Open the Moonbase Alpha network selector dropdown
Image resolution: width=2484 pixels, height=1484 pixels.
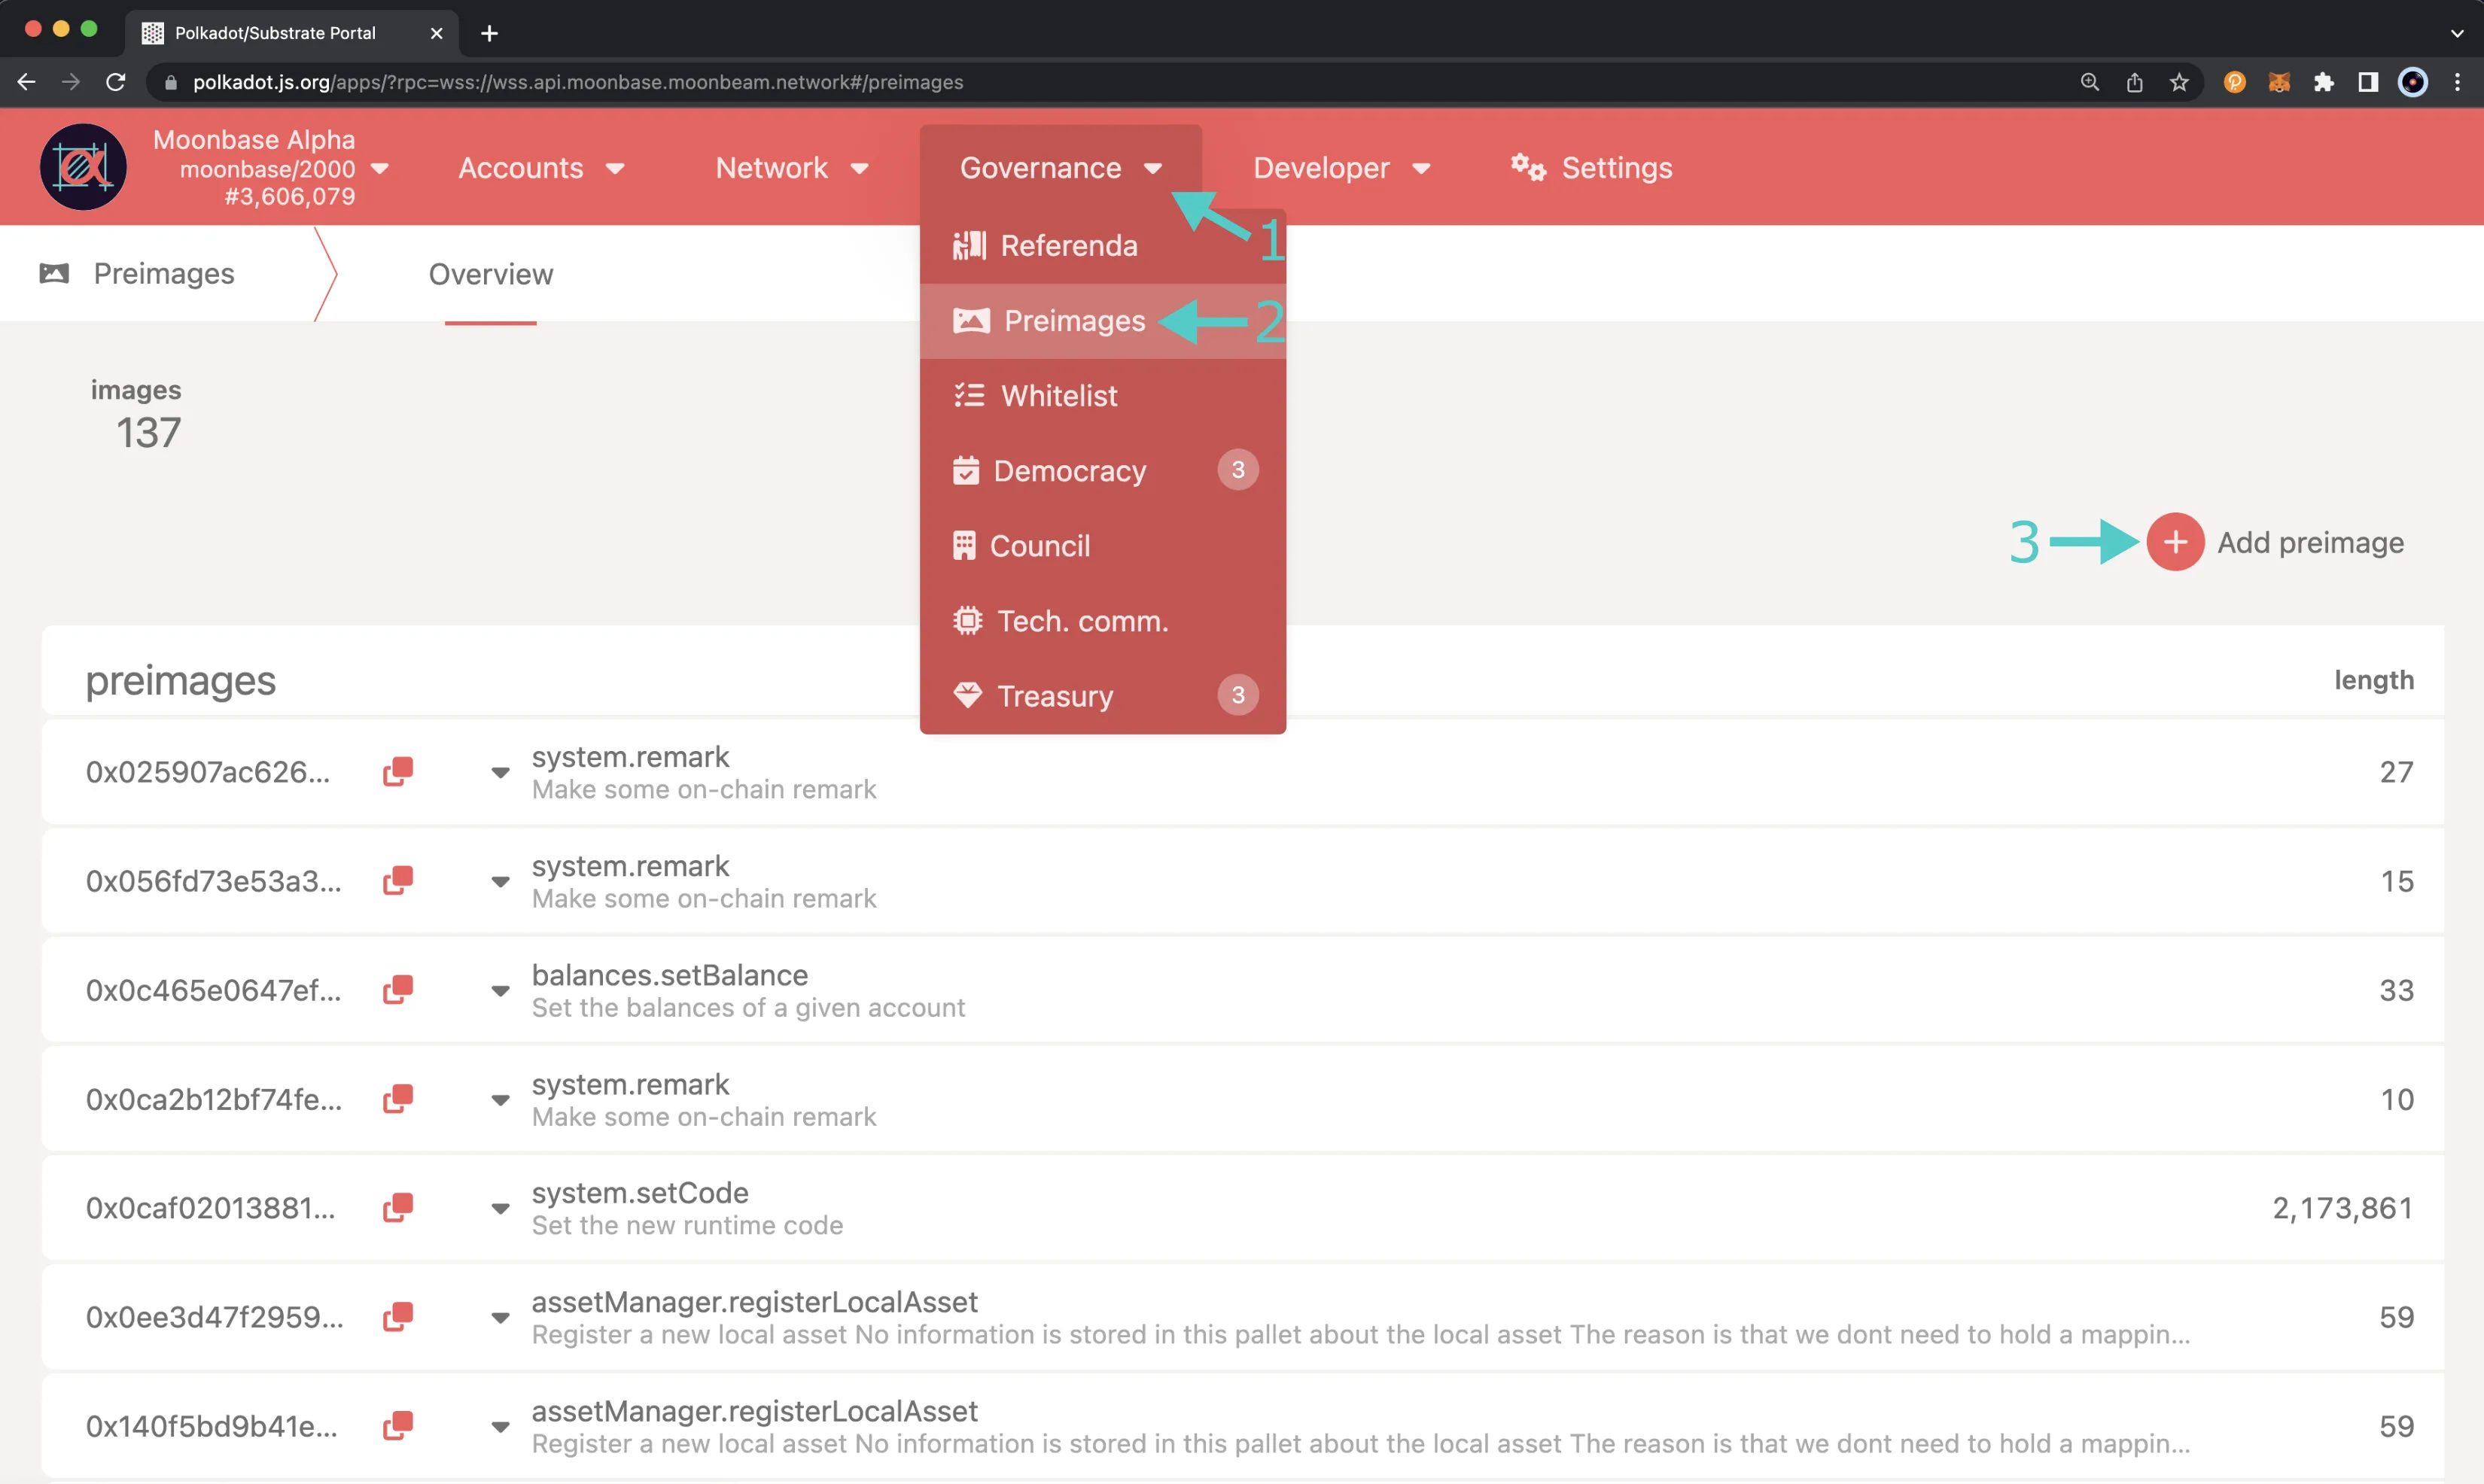click(x=379, y=168)
